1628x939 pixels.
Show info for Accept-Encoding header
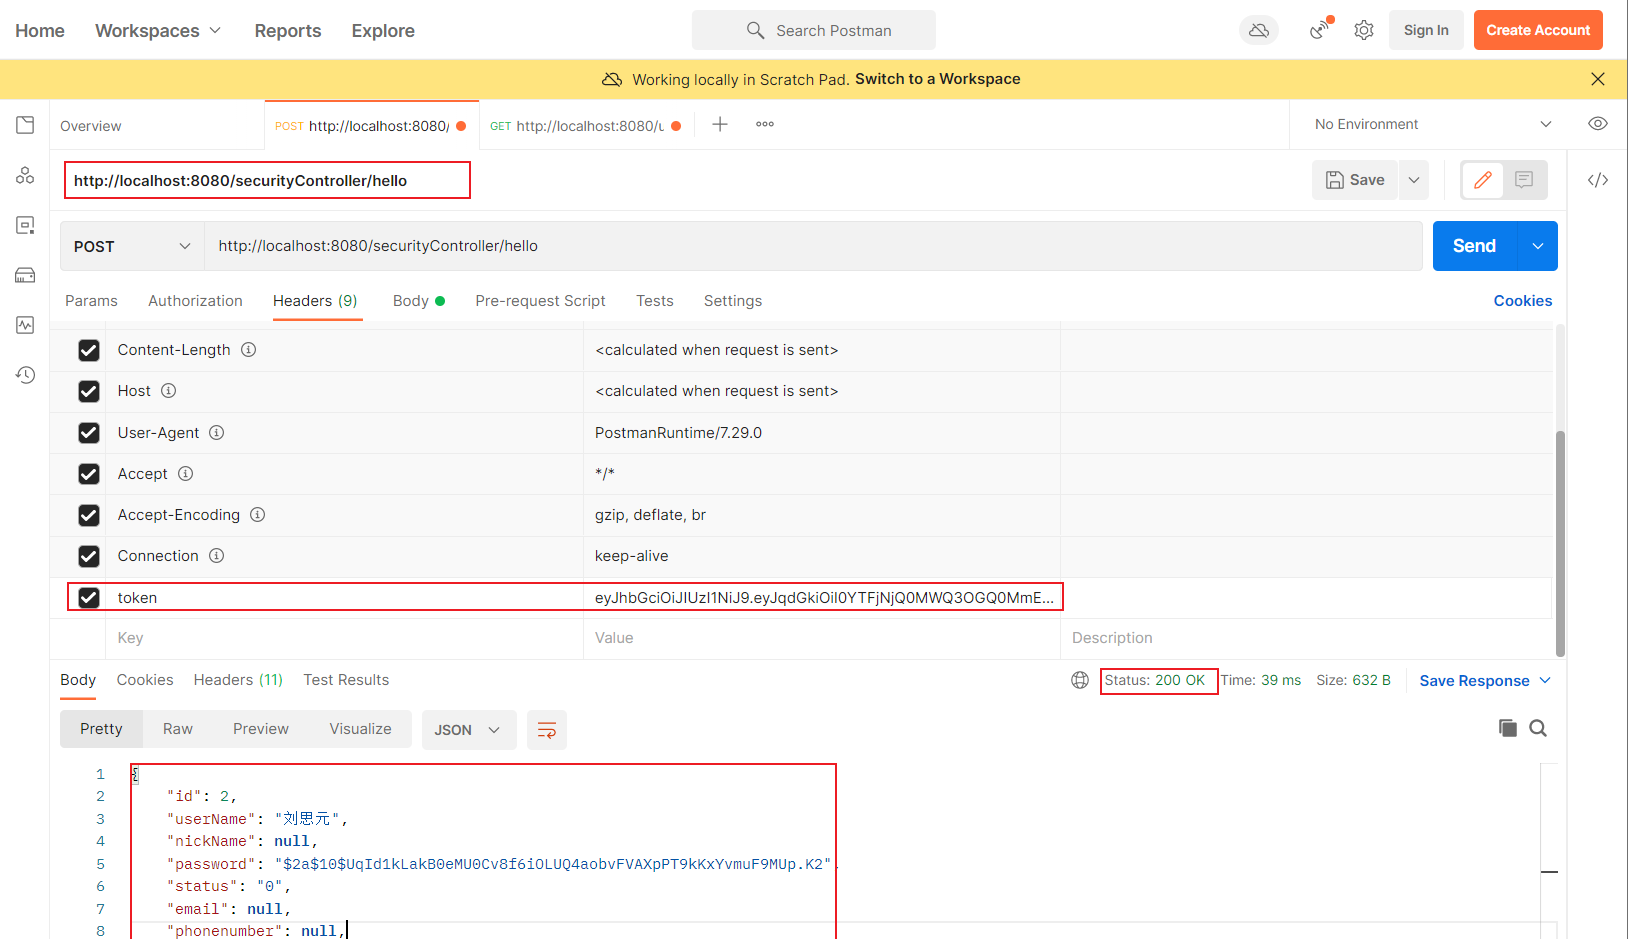pos(258,514)
